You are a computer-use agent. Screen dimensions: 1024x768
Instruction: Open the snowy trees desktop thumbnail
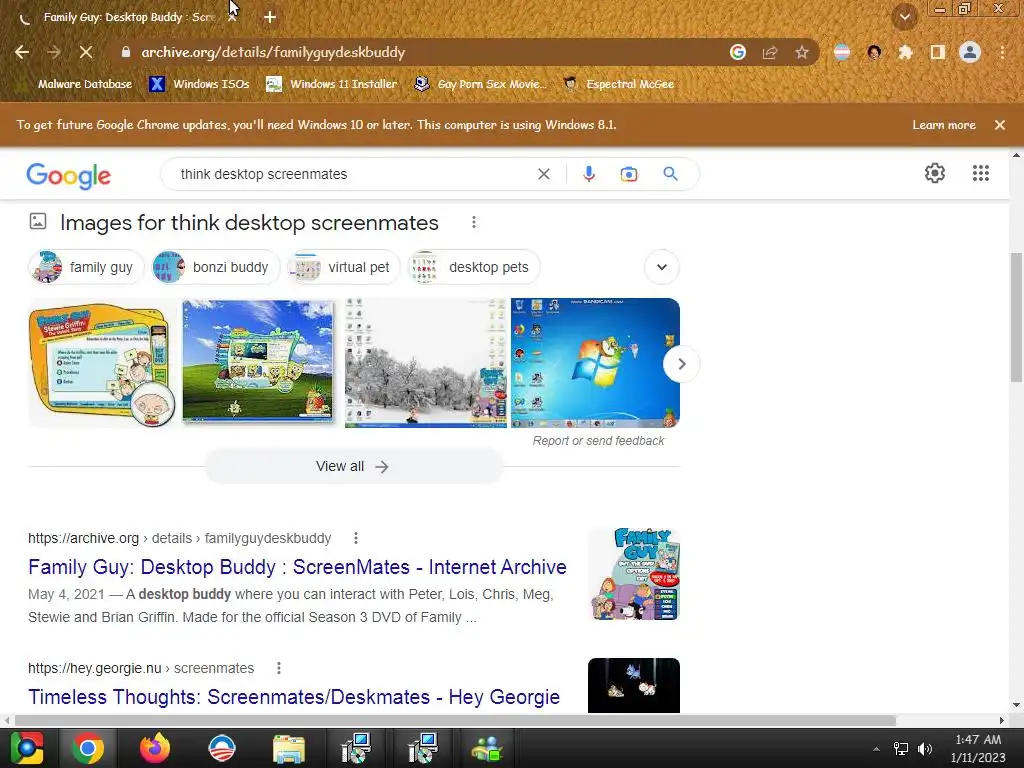click(x=425, y=363)
